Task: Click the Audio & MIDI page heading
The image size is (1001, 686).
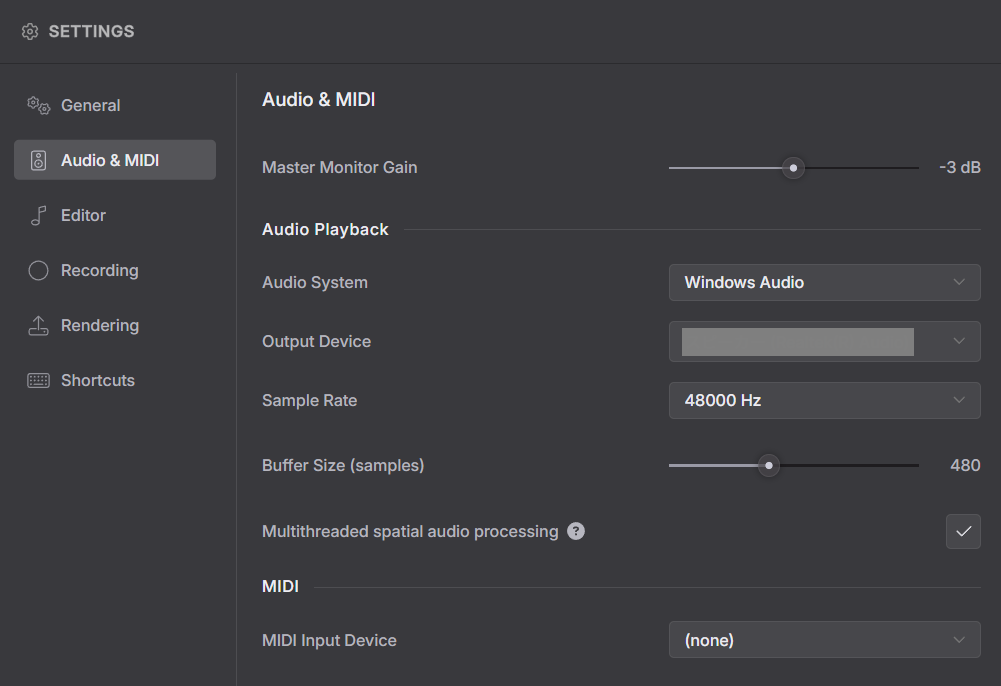Action: pos(319,100)
